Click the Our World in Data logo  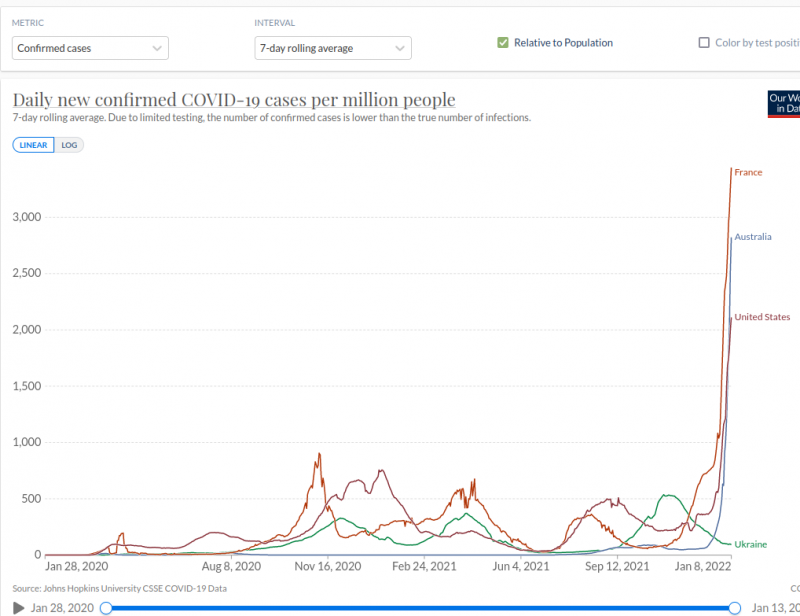[x=784, y=103]
